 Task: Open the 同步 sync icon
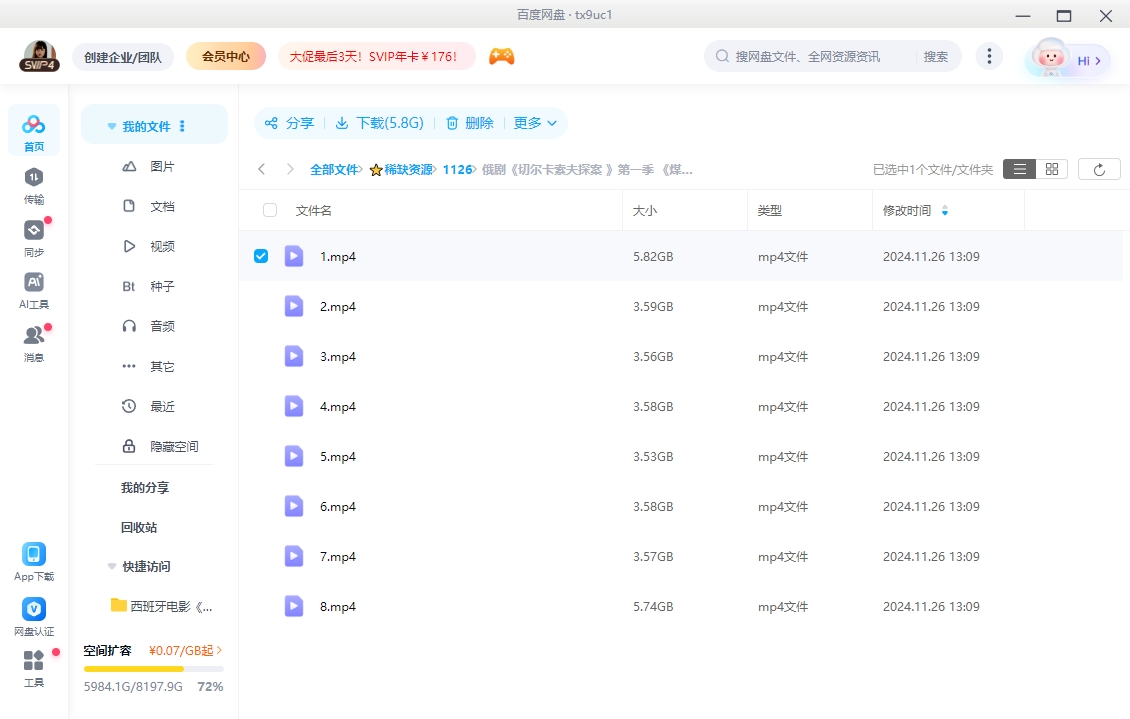coord(34,238)
